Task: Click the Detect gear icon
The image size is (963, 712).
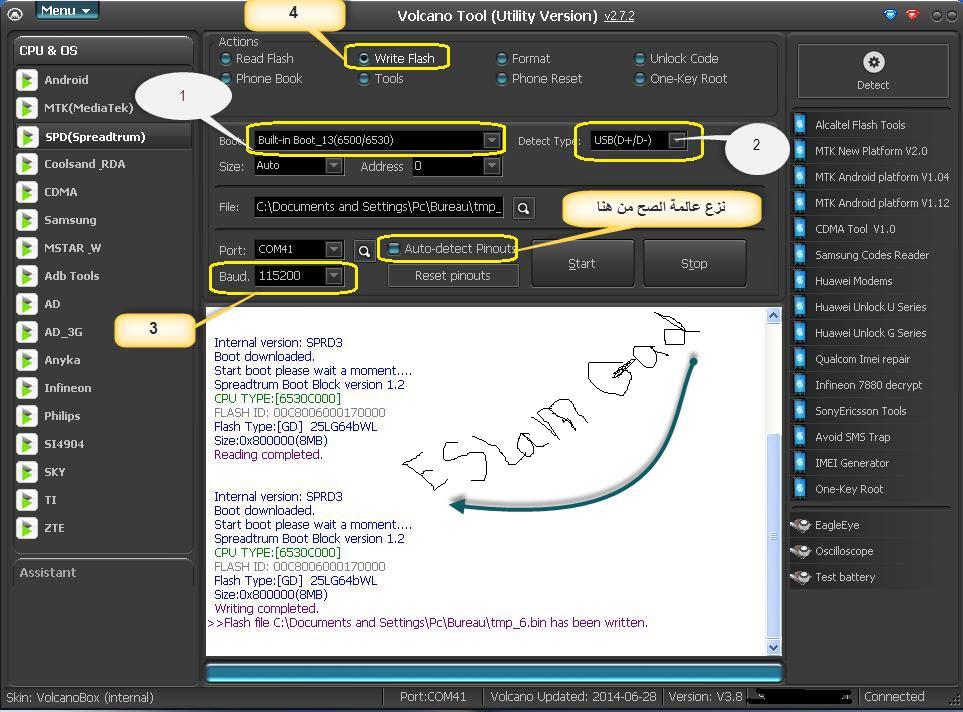Action: (x=873, y=62)
